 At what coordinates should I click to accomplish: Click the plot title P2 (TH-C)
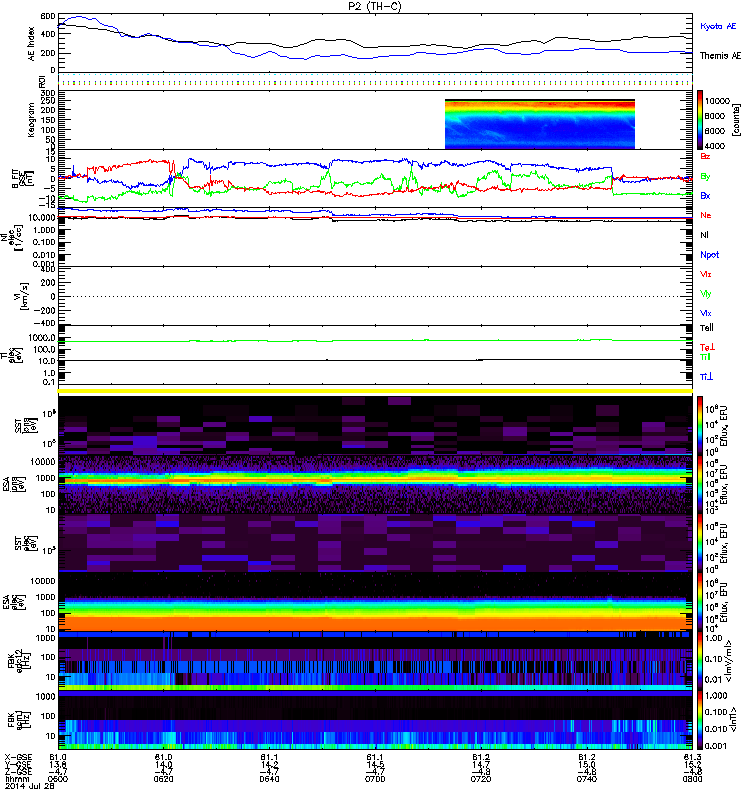[x=374, y=6]
